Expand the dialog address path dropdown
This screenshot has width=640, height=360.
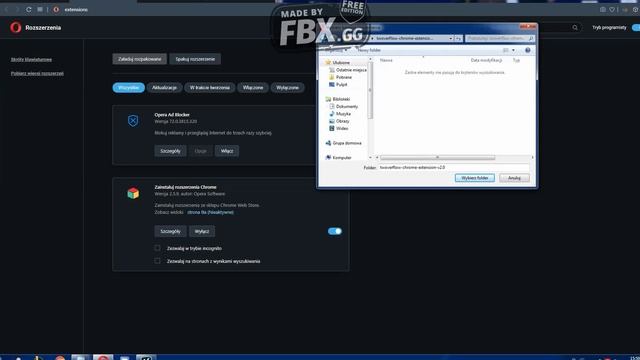(x=451, y=38)
